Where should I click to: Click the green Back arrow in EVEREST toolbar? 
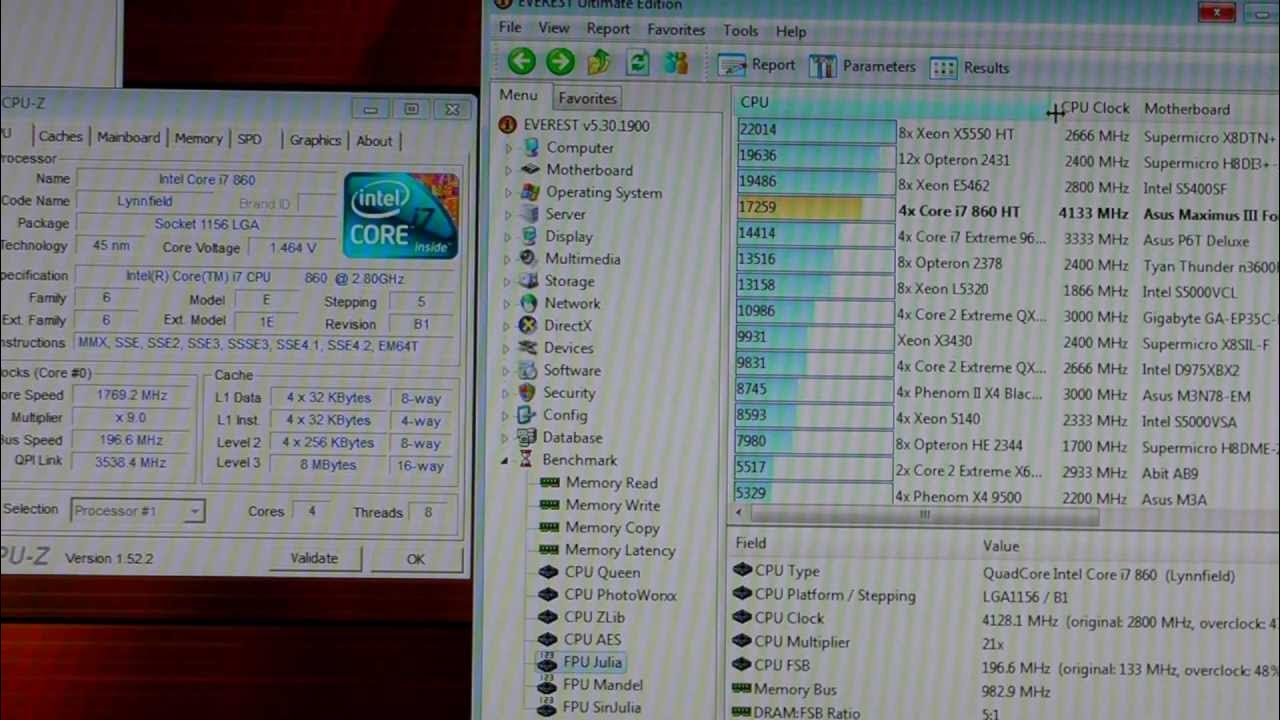(x=521, y=62)
